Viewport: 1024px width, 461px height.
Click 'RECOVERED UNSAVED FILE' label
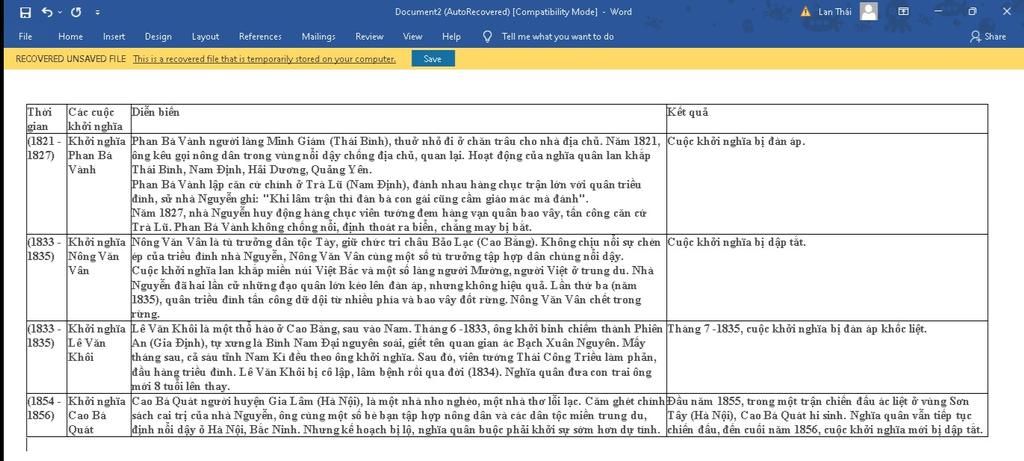click(x=71, y=59)
